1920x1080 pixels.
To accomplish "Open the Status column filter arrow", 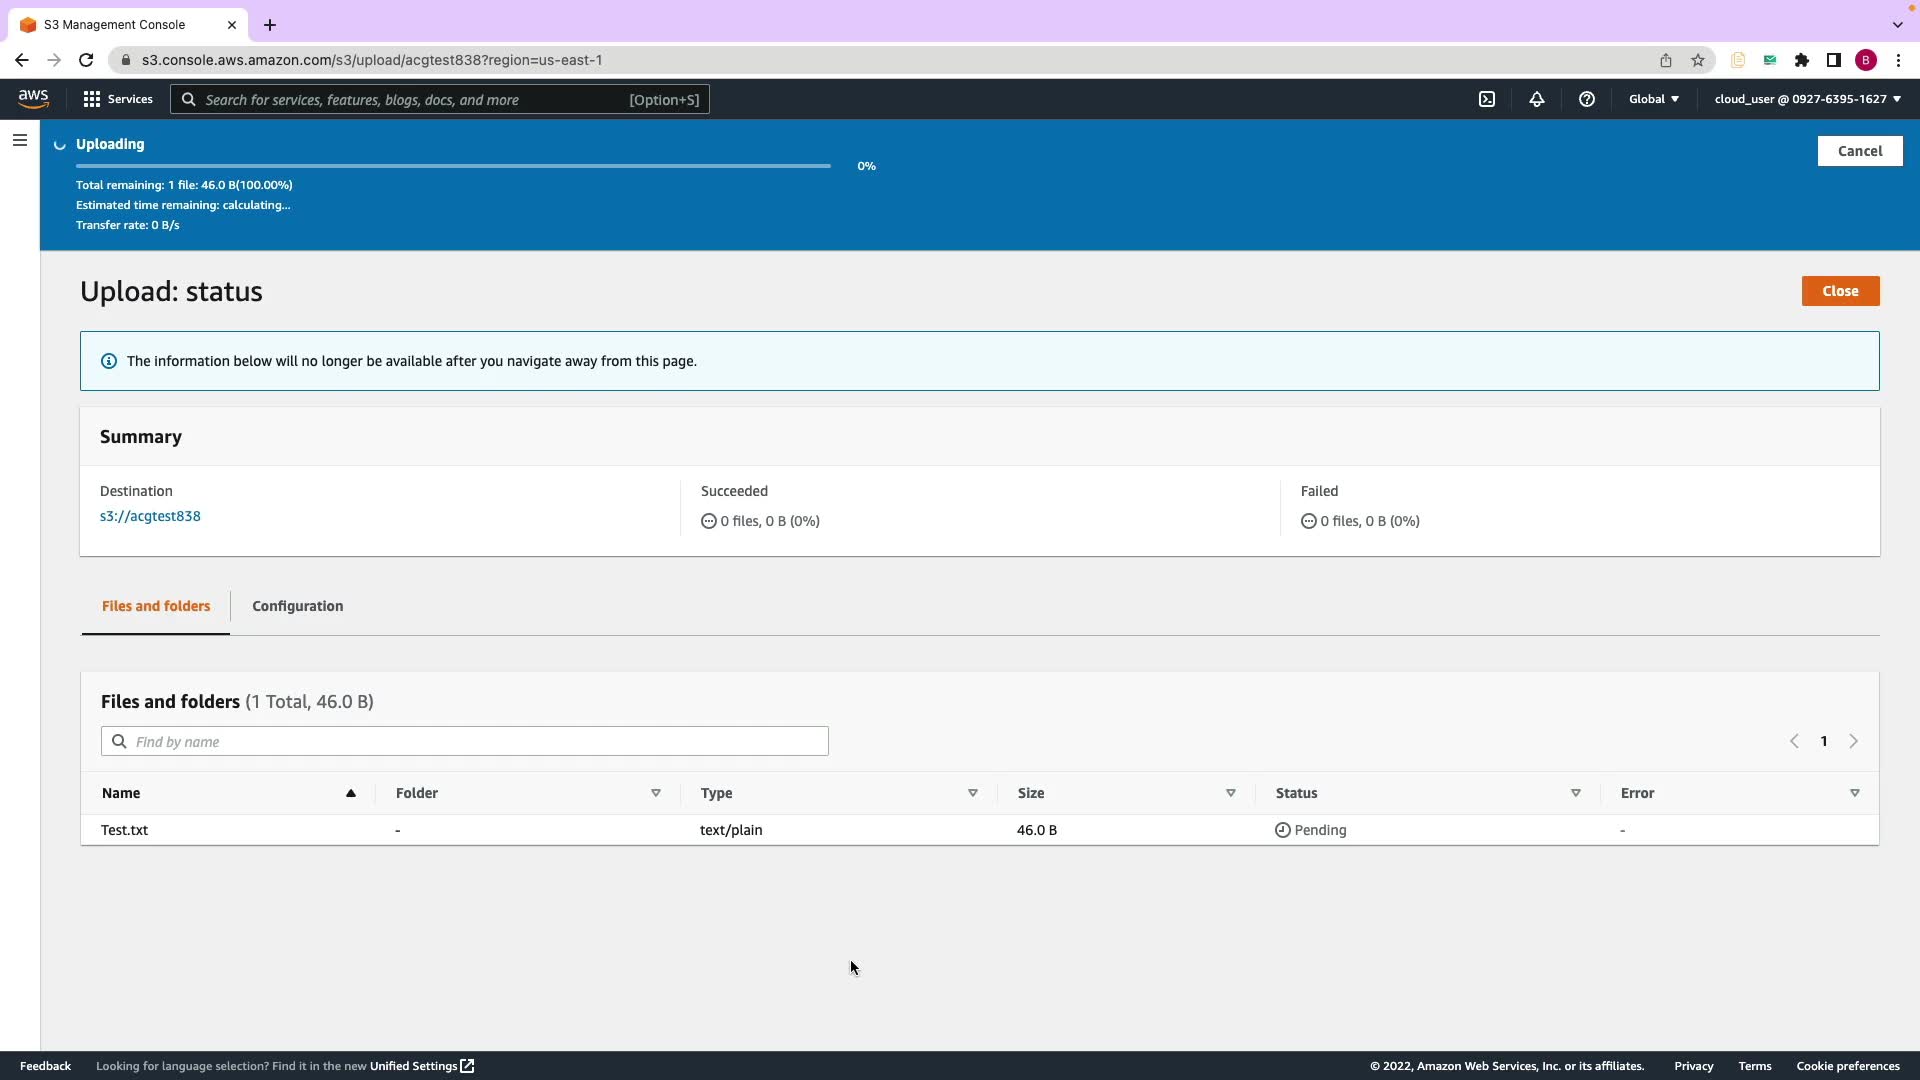I will (x=1576, y=793).
